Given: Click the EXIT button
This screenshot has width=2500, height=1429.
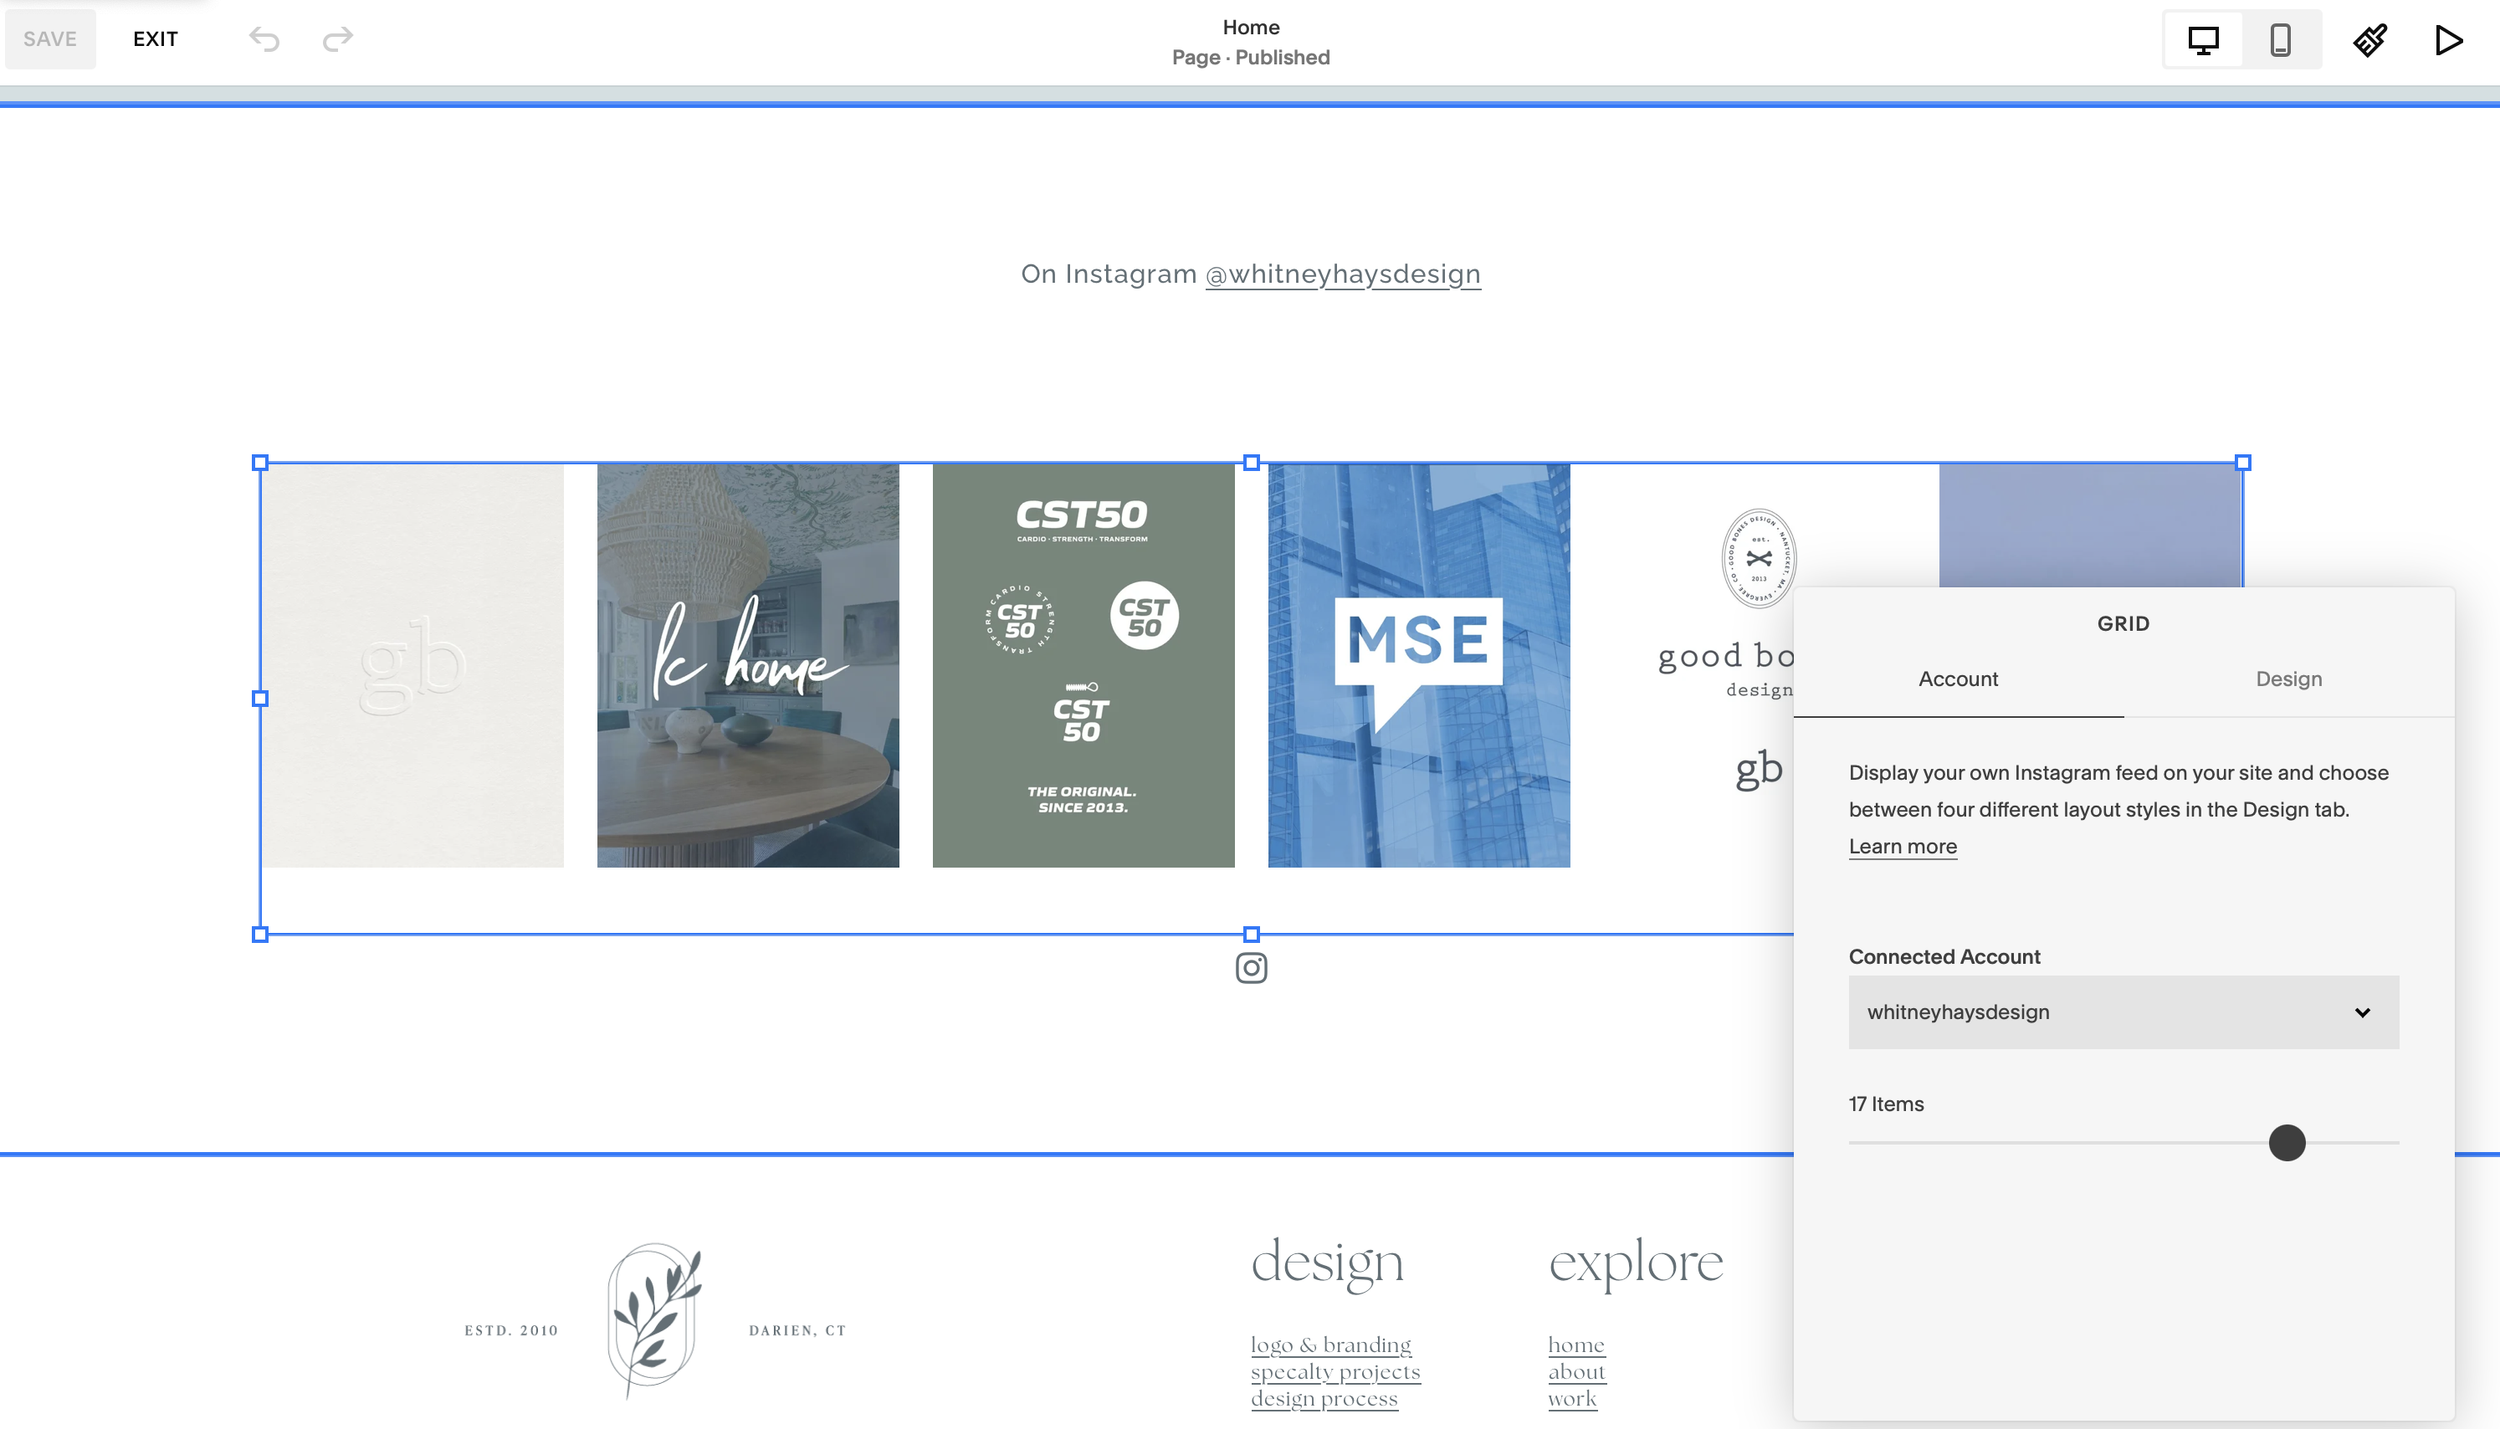Looking at the screenshot, I should [x=155, y=39].
